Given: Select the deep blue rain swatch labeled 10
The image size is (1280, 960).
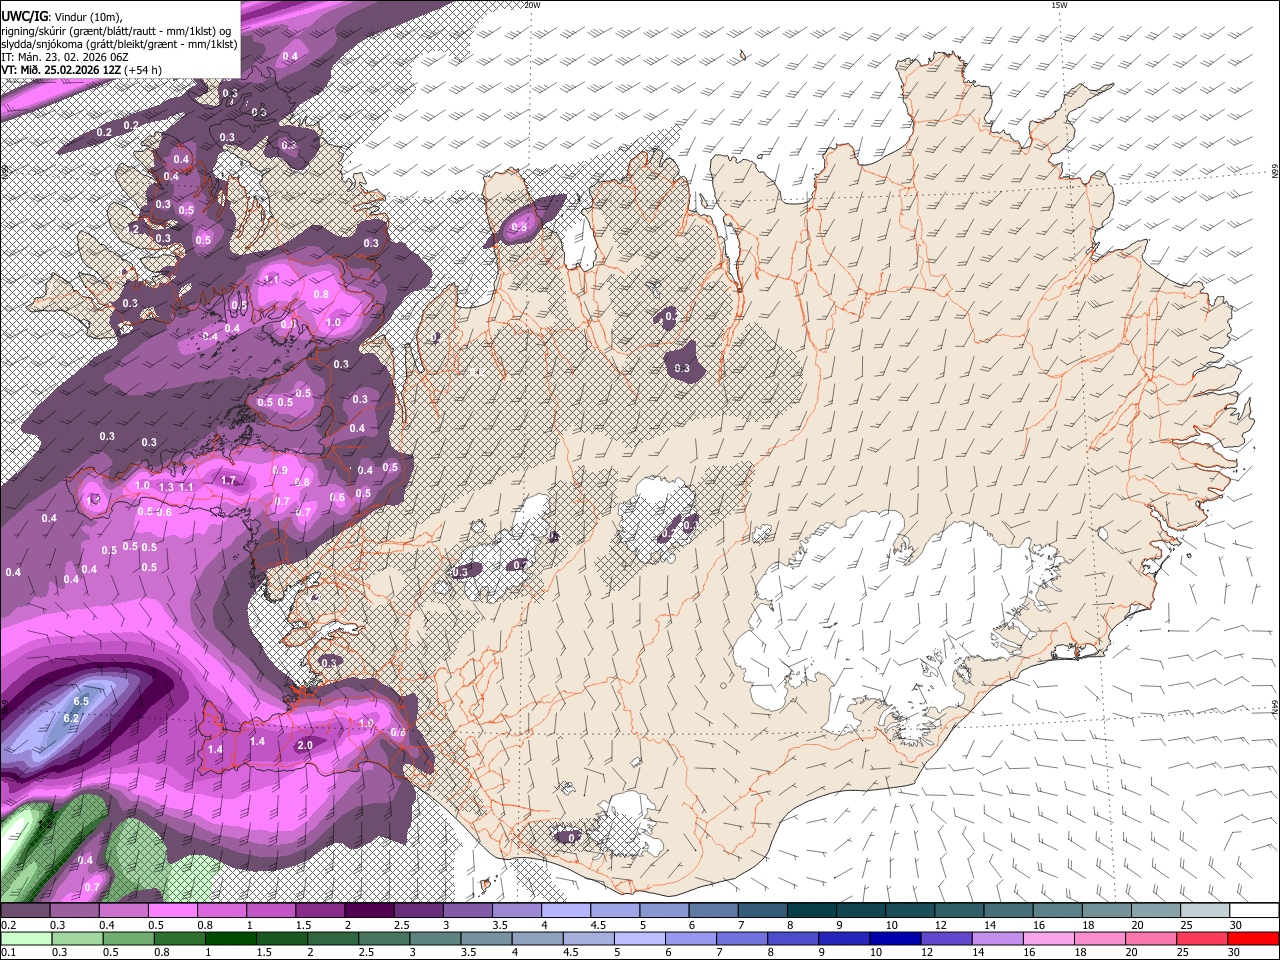Looking at the screenshot, I should [894, 938].
